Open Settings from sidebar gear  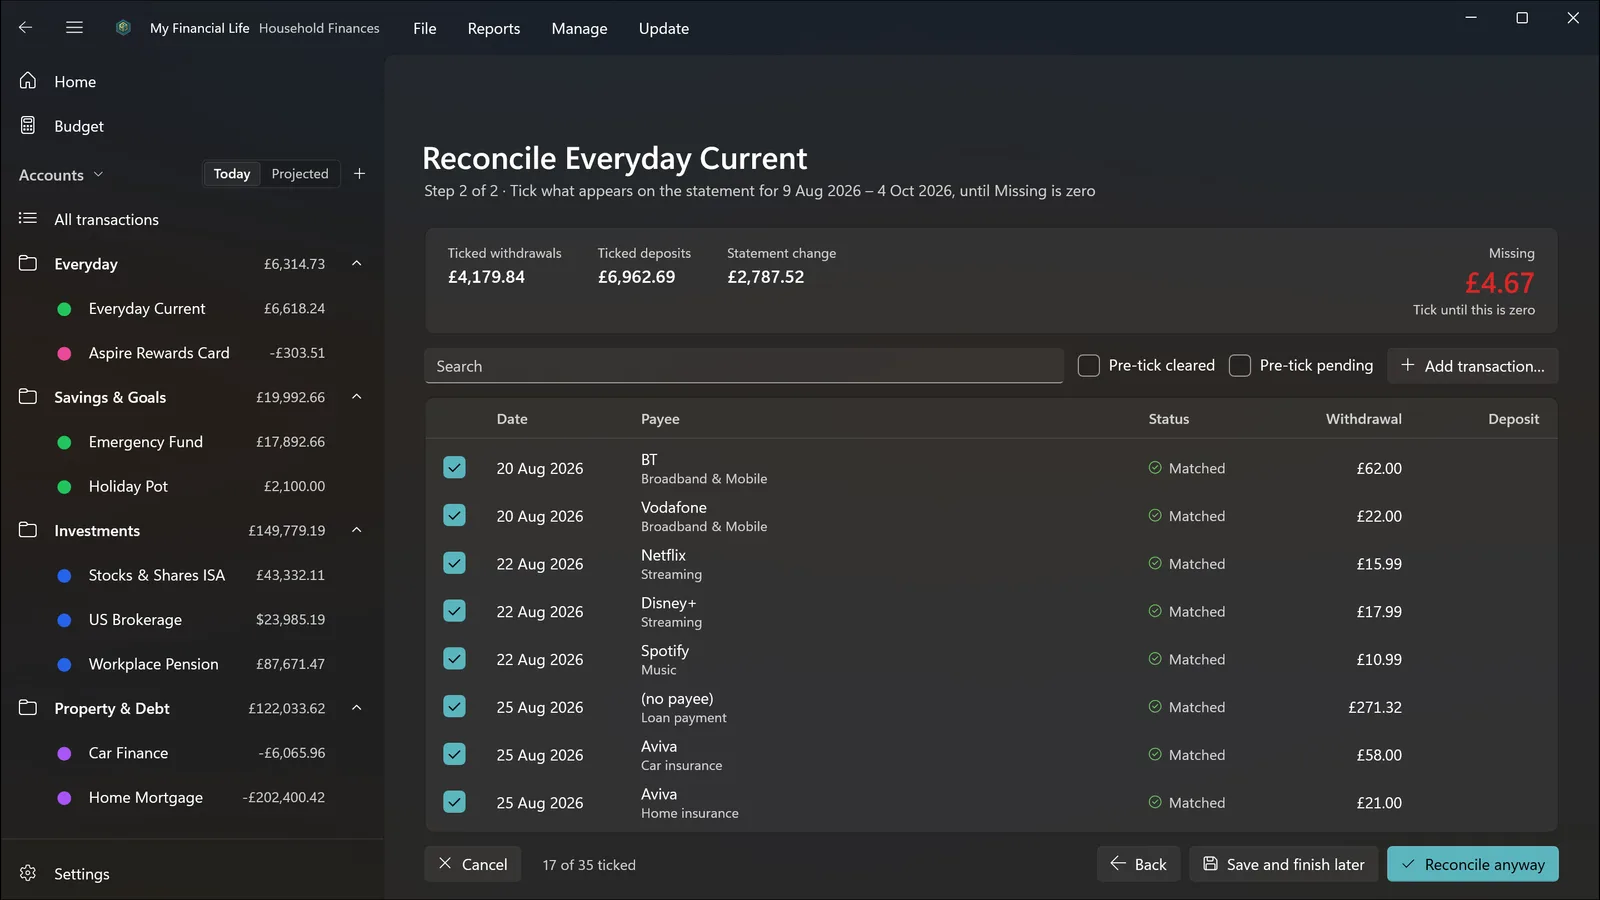[28, 873]
